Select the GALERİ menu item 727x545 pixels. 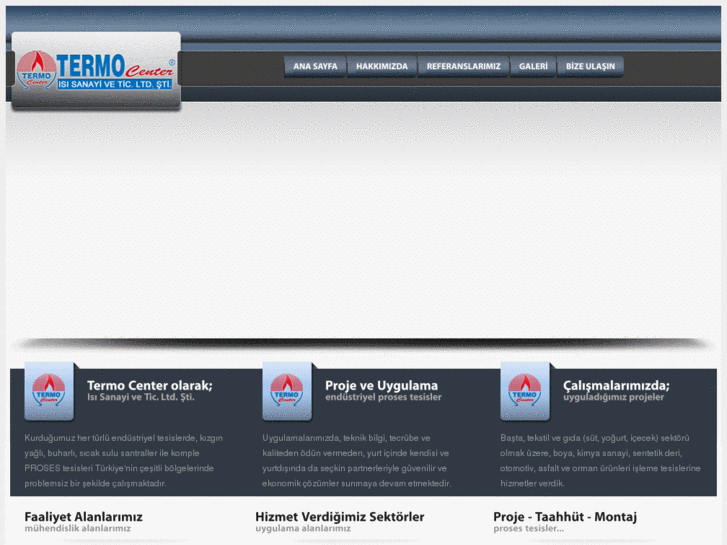point(533,66)
